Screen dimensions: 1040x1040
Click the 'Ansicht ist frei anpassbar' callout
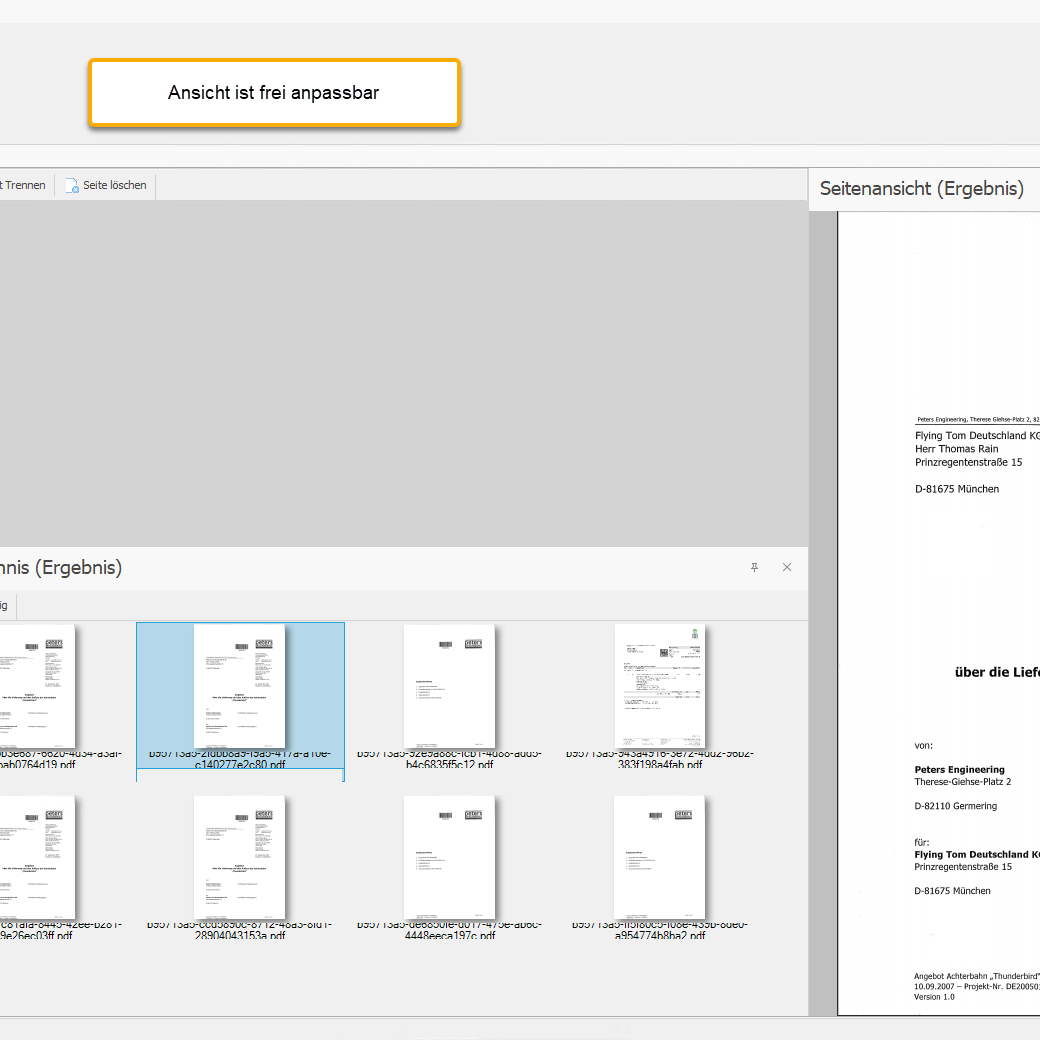pyautogui.click(x=274, y=93)
